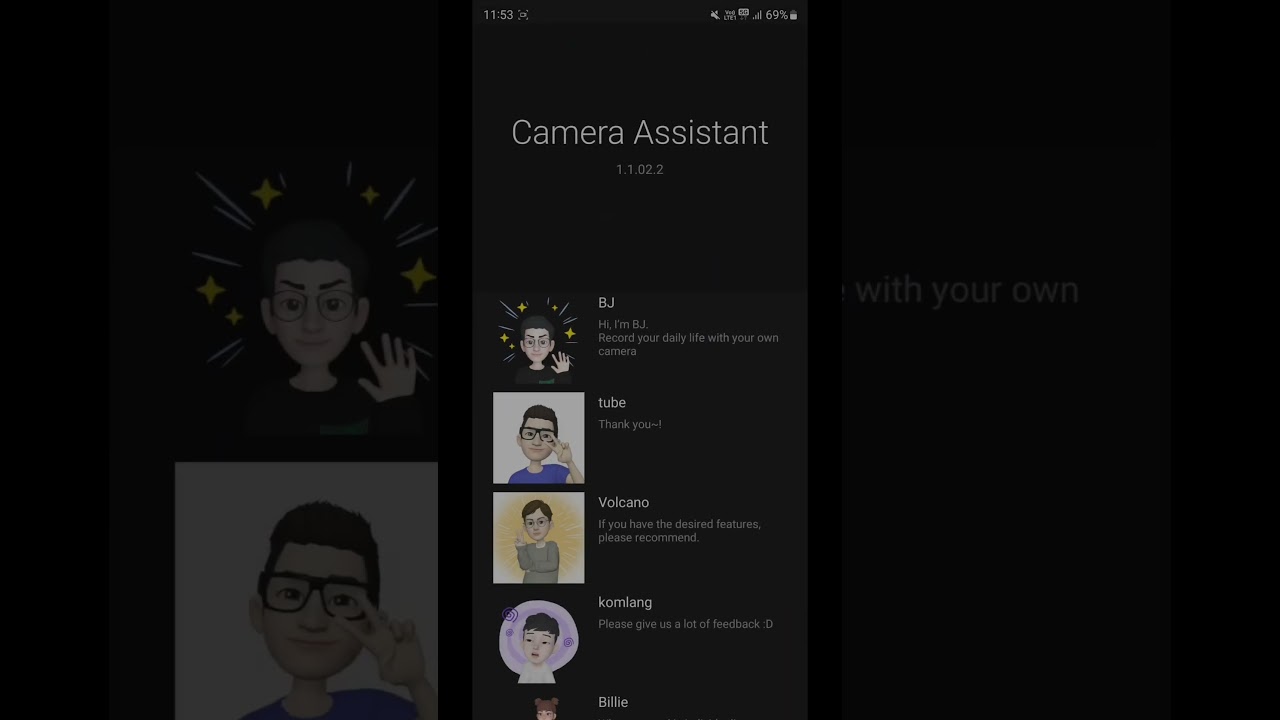Screen dimensions: 1280x720
Task: Tap 'Record your daily life' description
Action: [688, 338]
